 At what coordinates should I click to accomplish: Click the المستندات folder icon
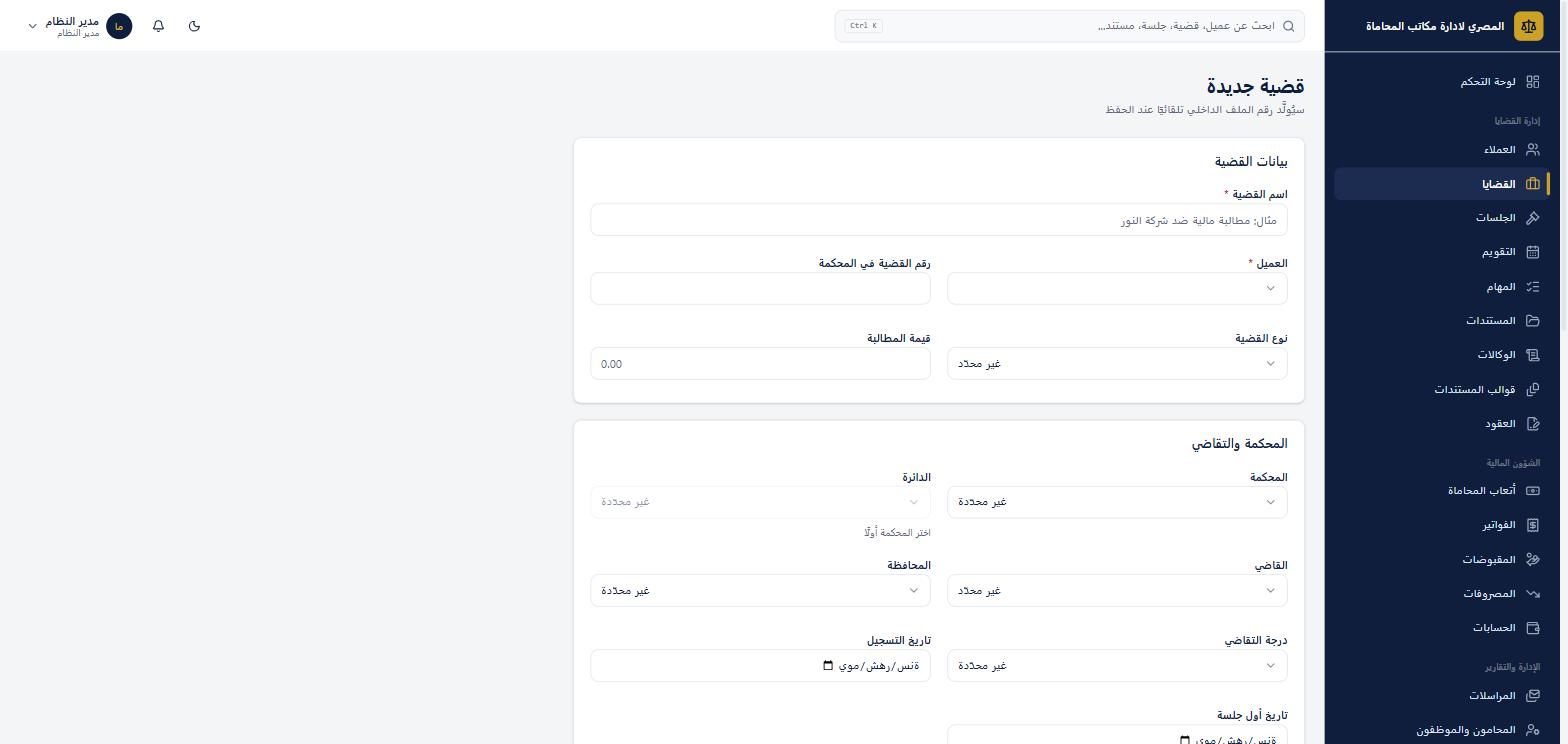(1533, 321)
